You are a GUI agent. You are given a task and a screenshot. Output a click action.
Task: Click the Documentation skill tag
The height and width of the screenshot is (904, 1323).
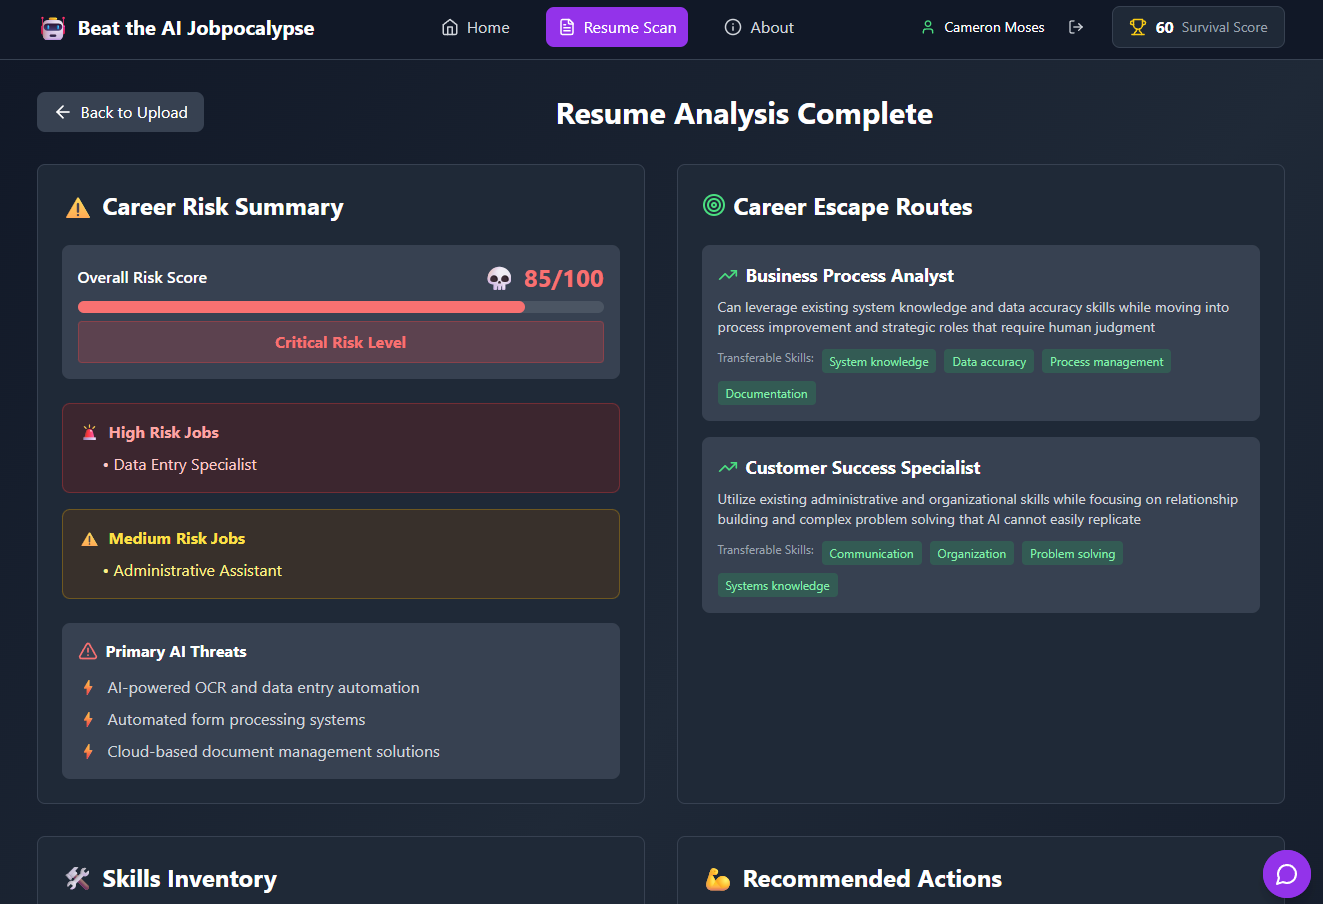pyautogui.click(x=767, y=394)
